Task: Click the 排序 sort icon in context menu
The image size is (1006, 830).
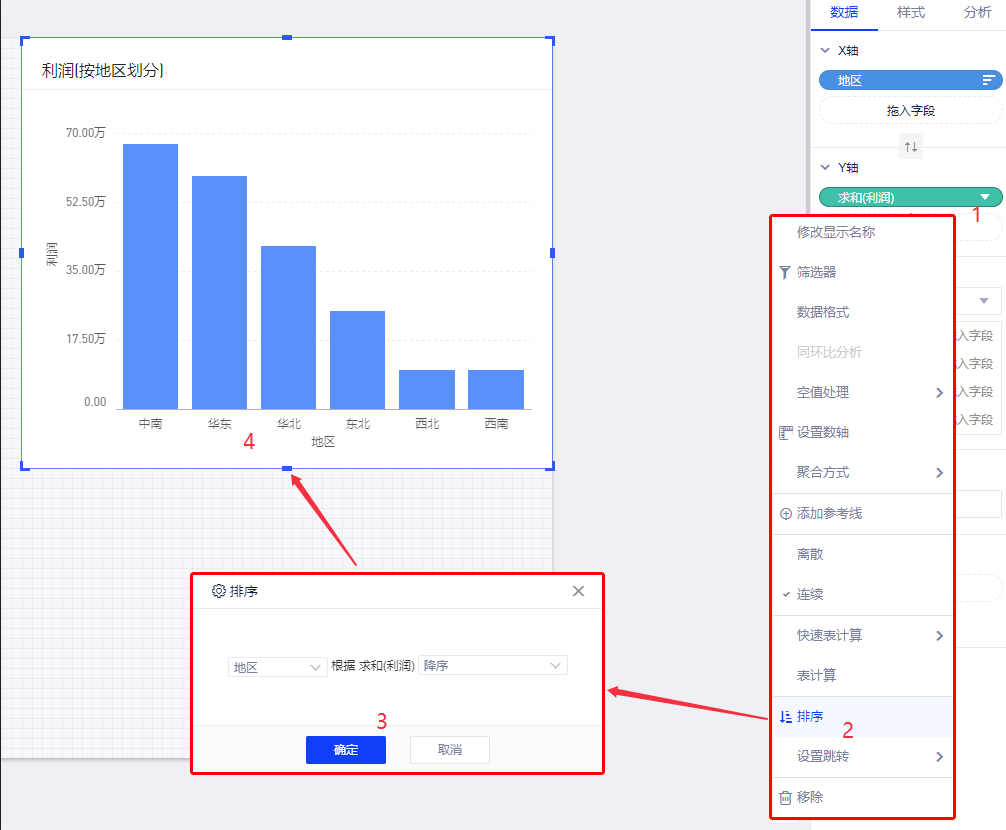Action: pos(785,716)
